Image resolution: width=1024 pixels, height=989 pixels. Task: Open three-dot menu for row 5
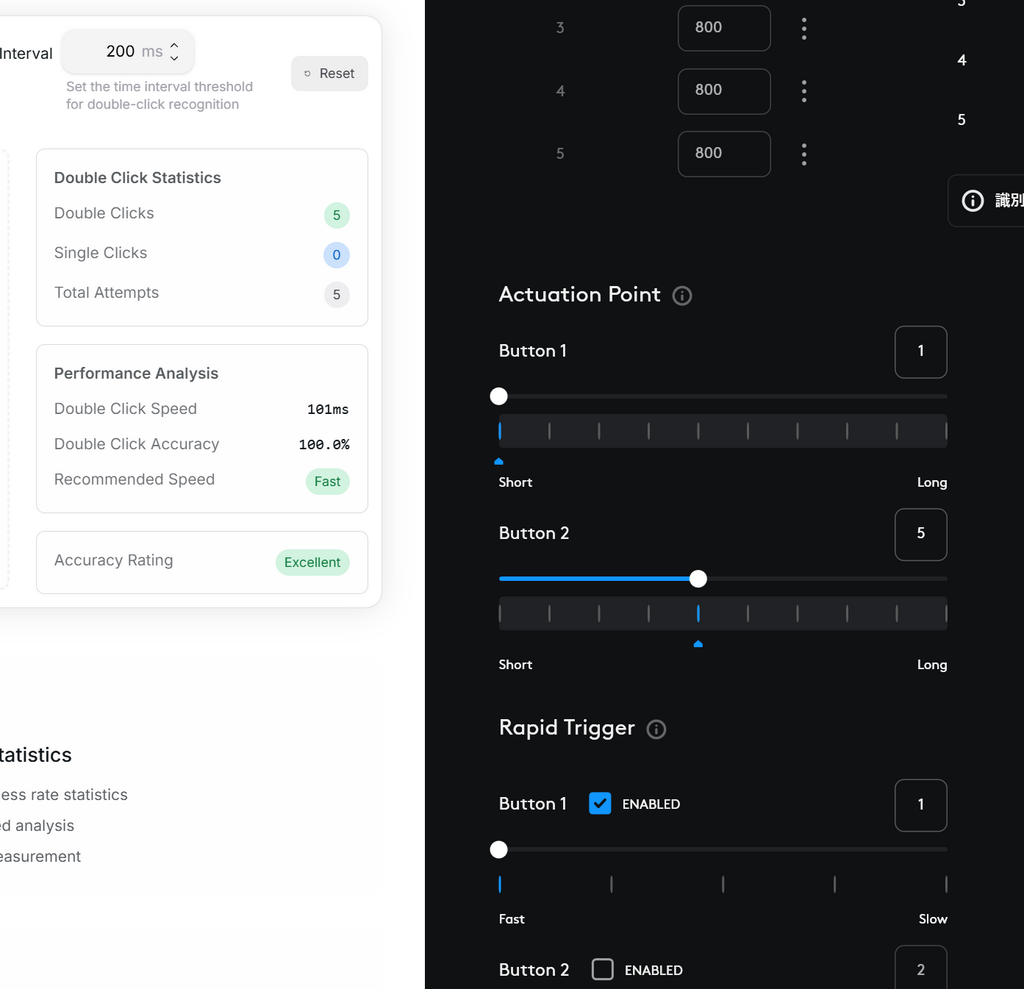click(x=804, y=154)
